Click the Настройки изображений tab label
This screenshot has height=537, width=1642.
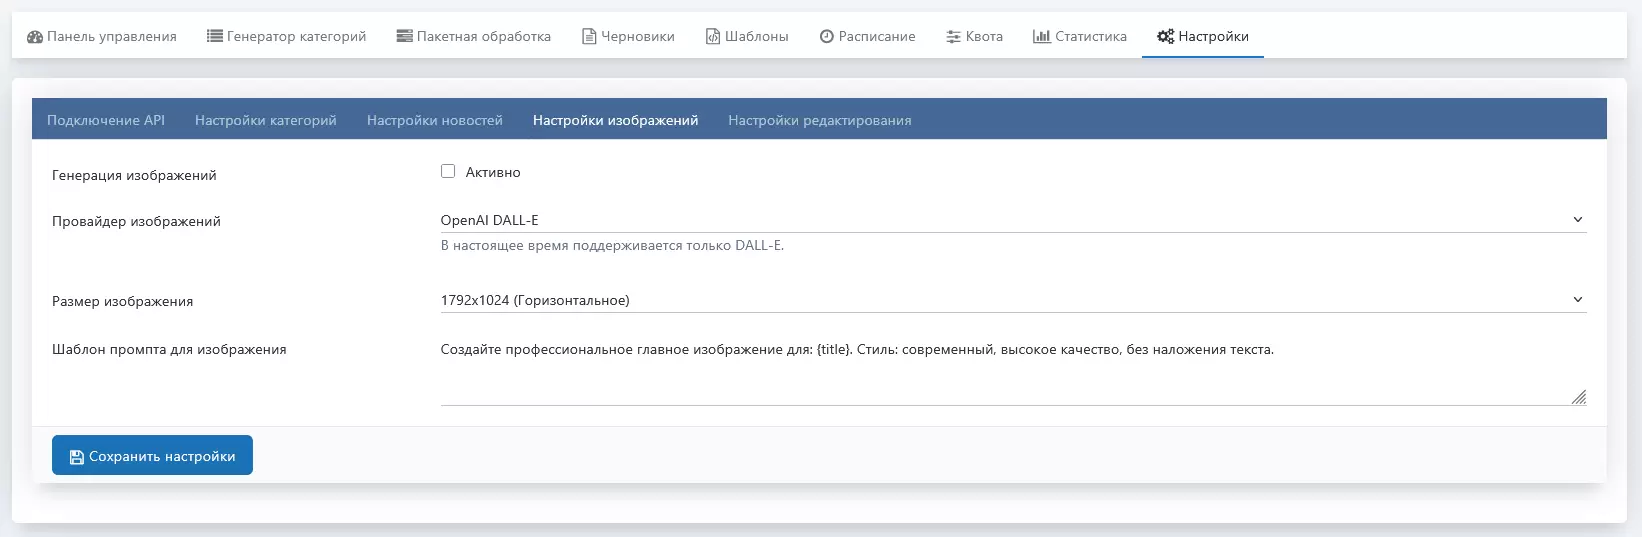615,120
